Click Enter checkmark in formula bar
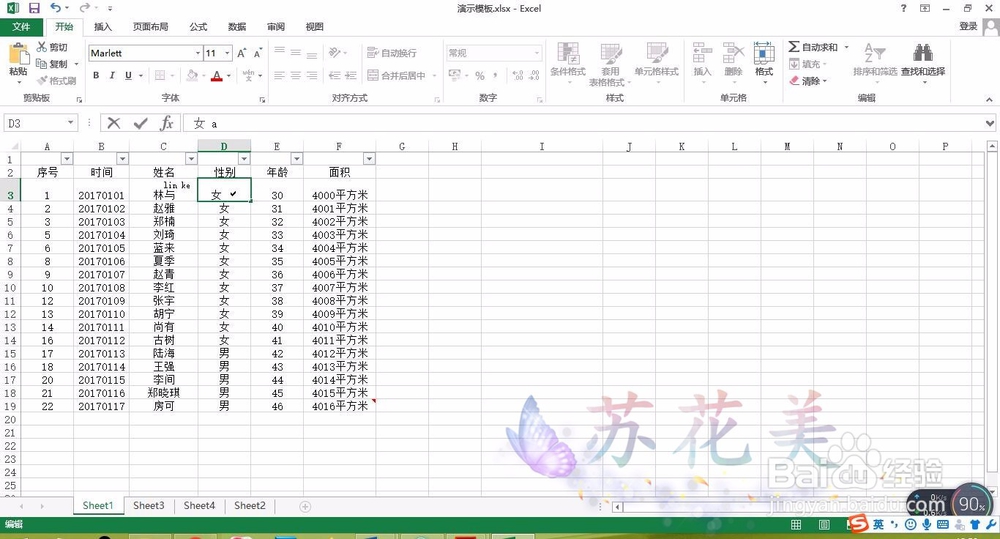This screenshot has height=539, width=1000. pyautogui.click(x=141, y=123)
